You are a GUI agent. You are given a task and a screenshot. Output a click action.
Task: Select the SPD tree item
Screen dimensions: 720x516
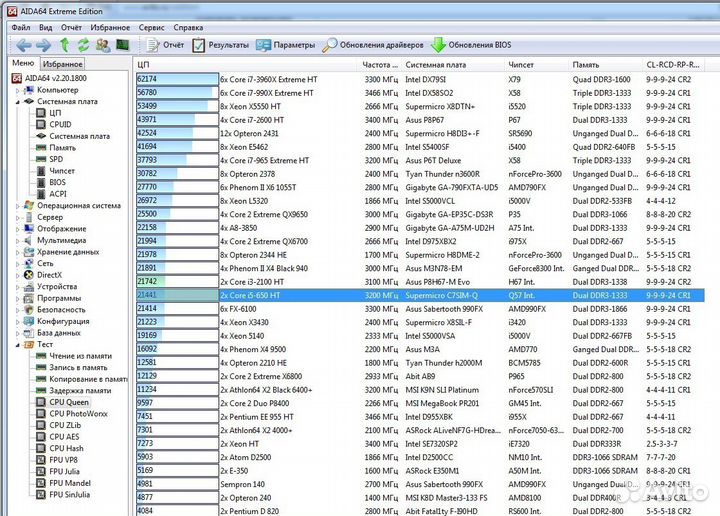click(50, 159)
